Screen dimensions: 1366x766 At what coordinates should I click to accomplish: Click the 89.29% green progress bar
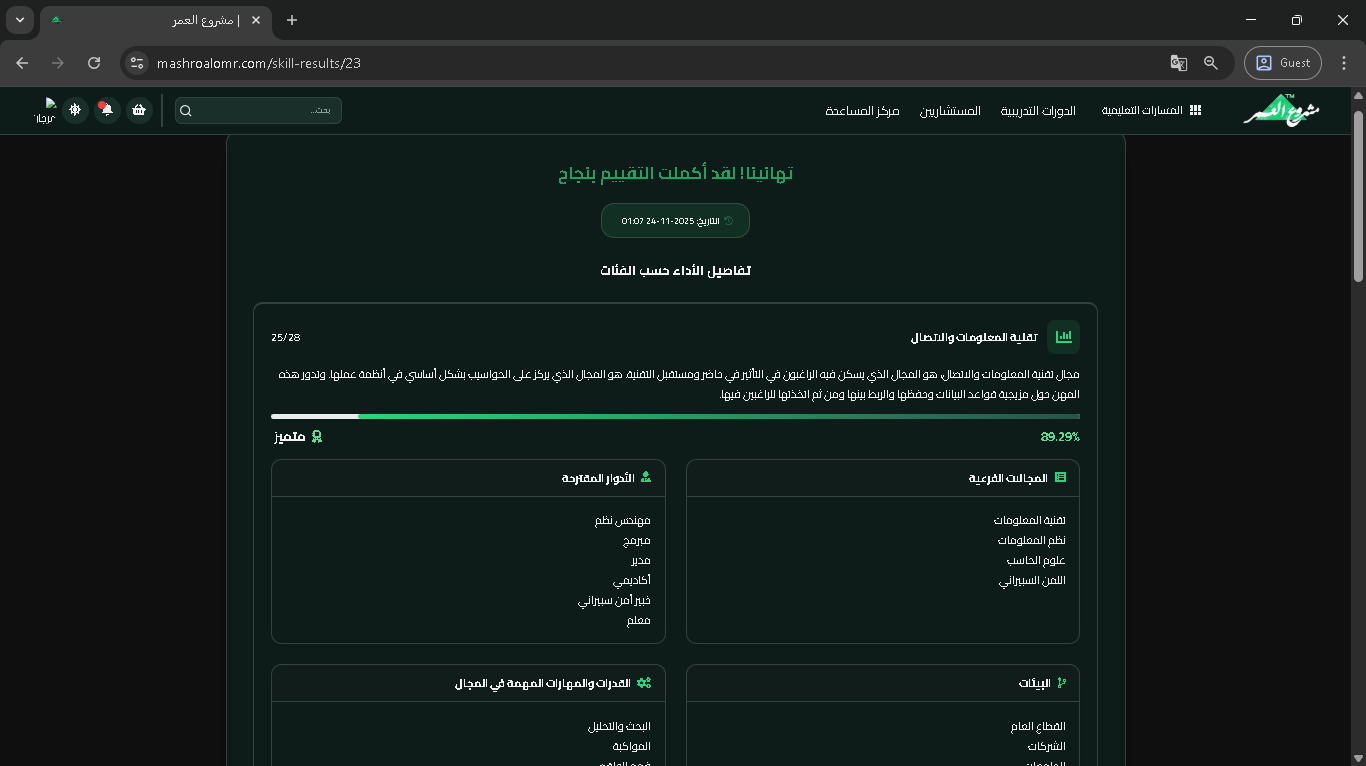coord(718,416)
